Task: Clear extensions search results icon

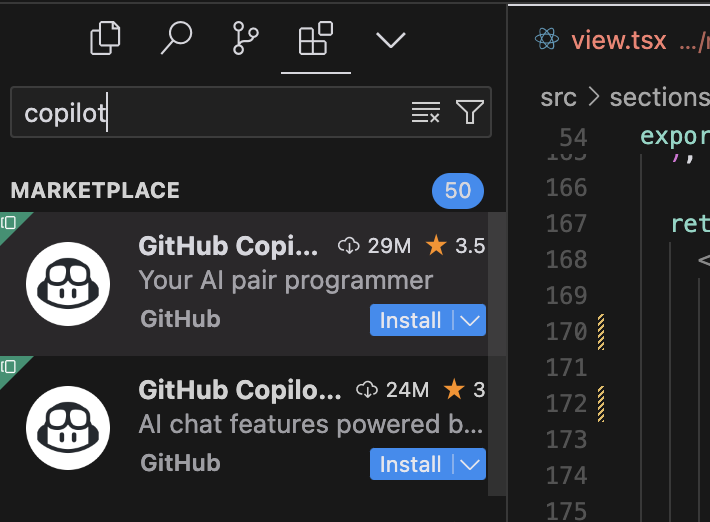Action: point(426,112)
